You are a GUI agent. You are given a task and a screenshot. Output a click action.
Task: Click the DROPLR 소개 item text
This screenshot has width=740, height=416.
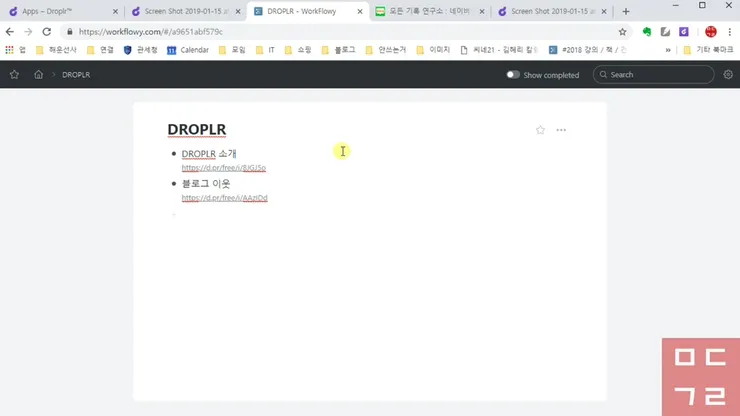click(209, 154)
